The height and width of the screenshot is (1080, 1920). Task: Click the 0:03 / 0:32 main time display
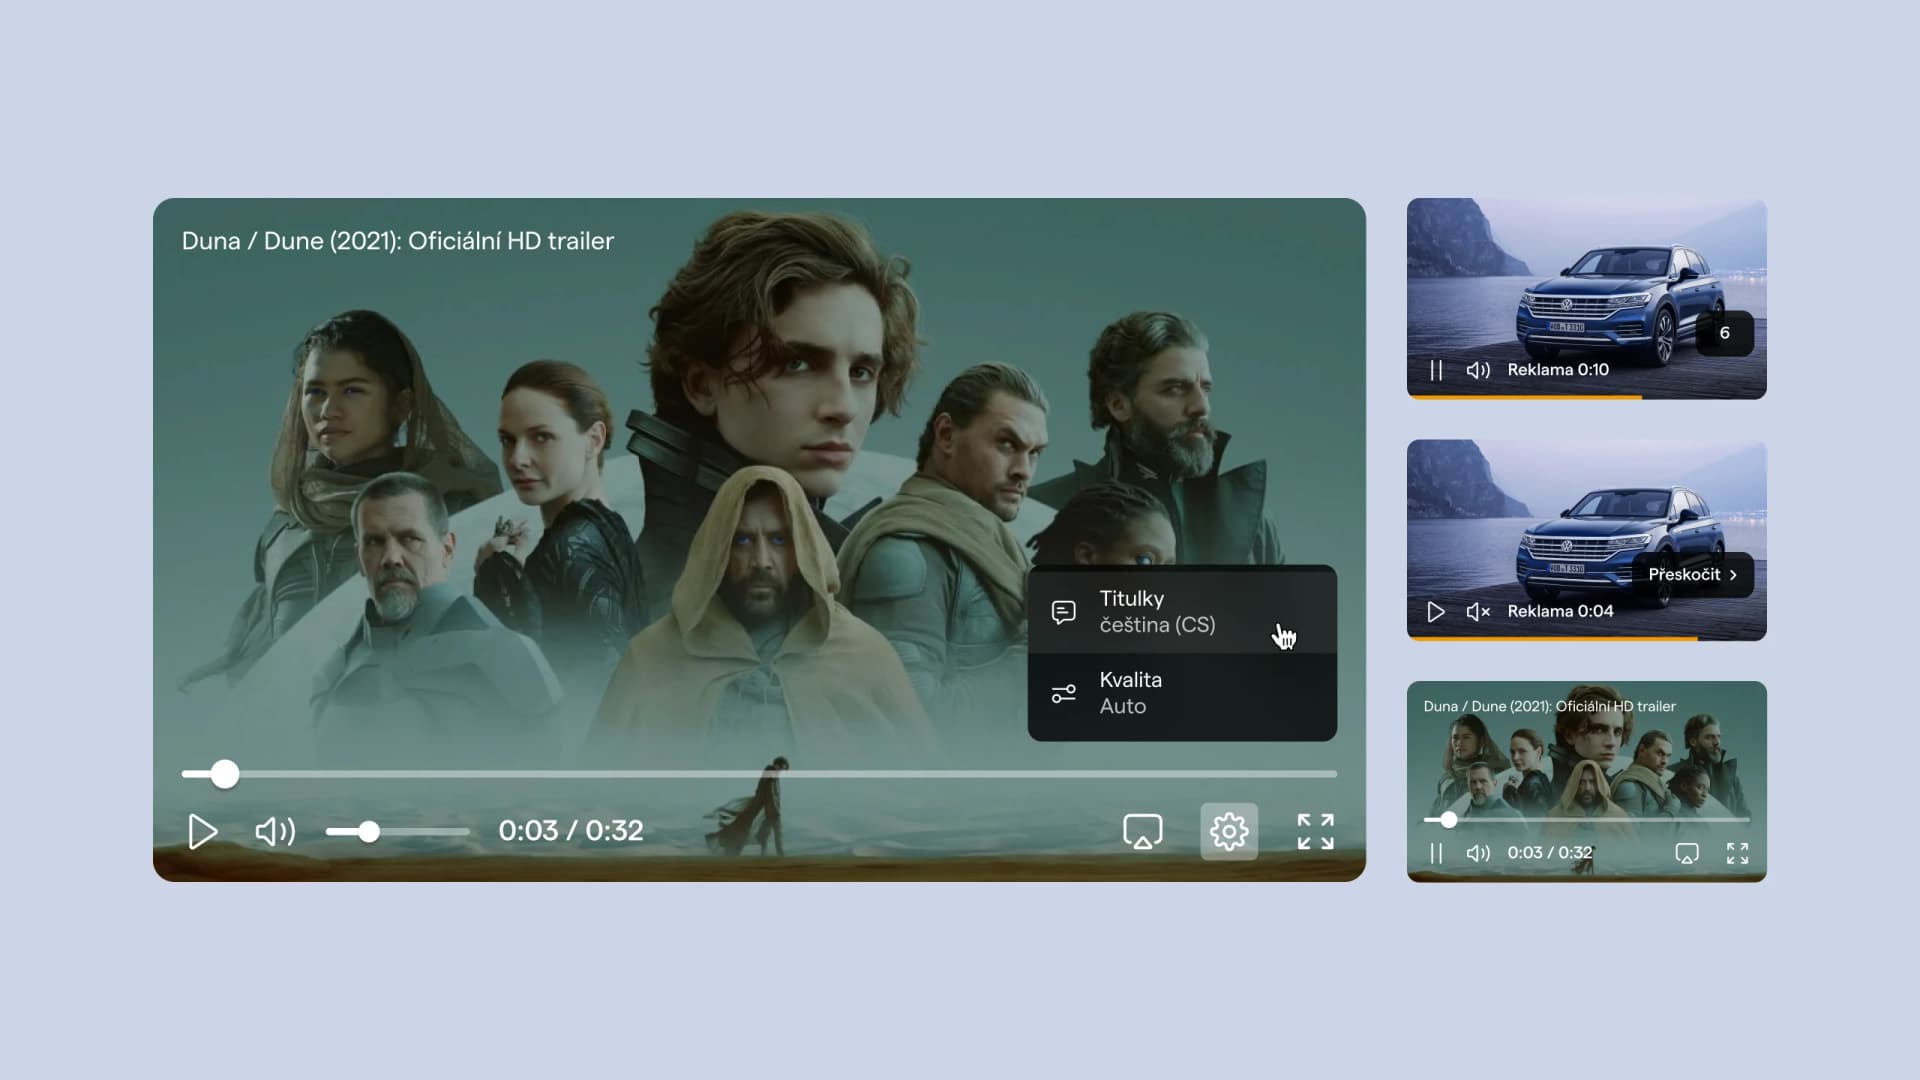(571, 831)
